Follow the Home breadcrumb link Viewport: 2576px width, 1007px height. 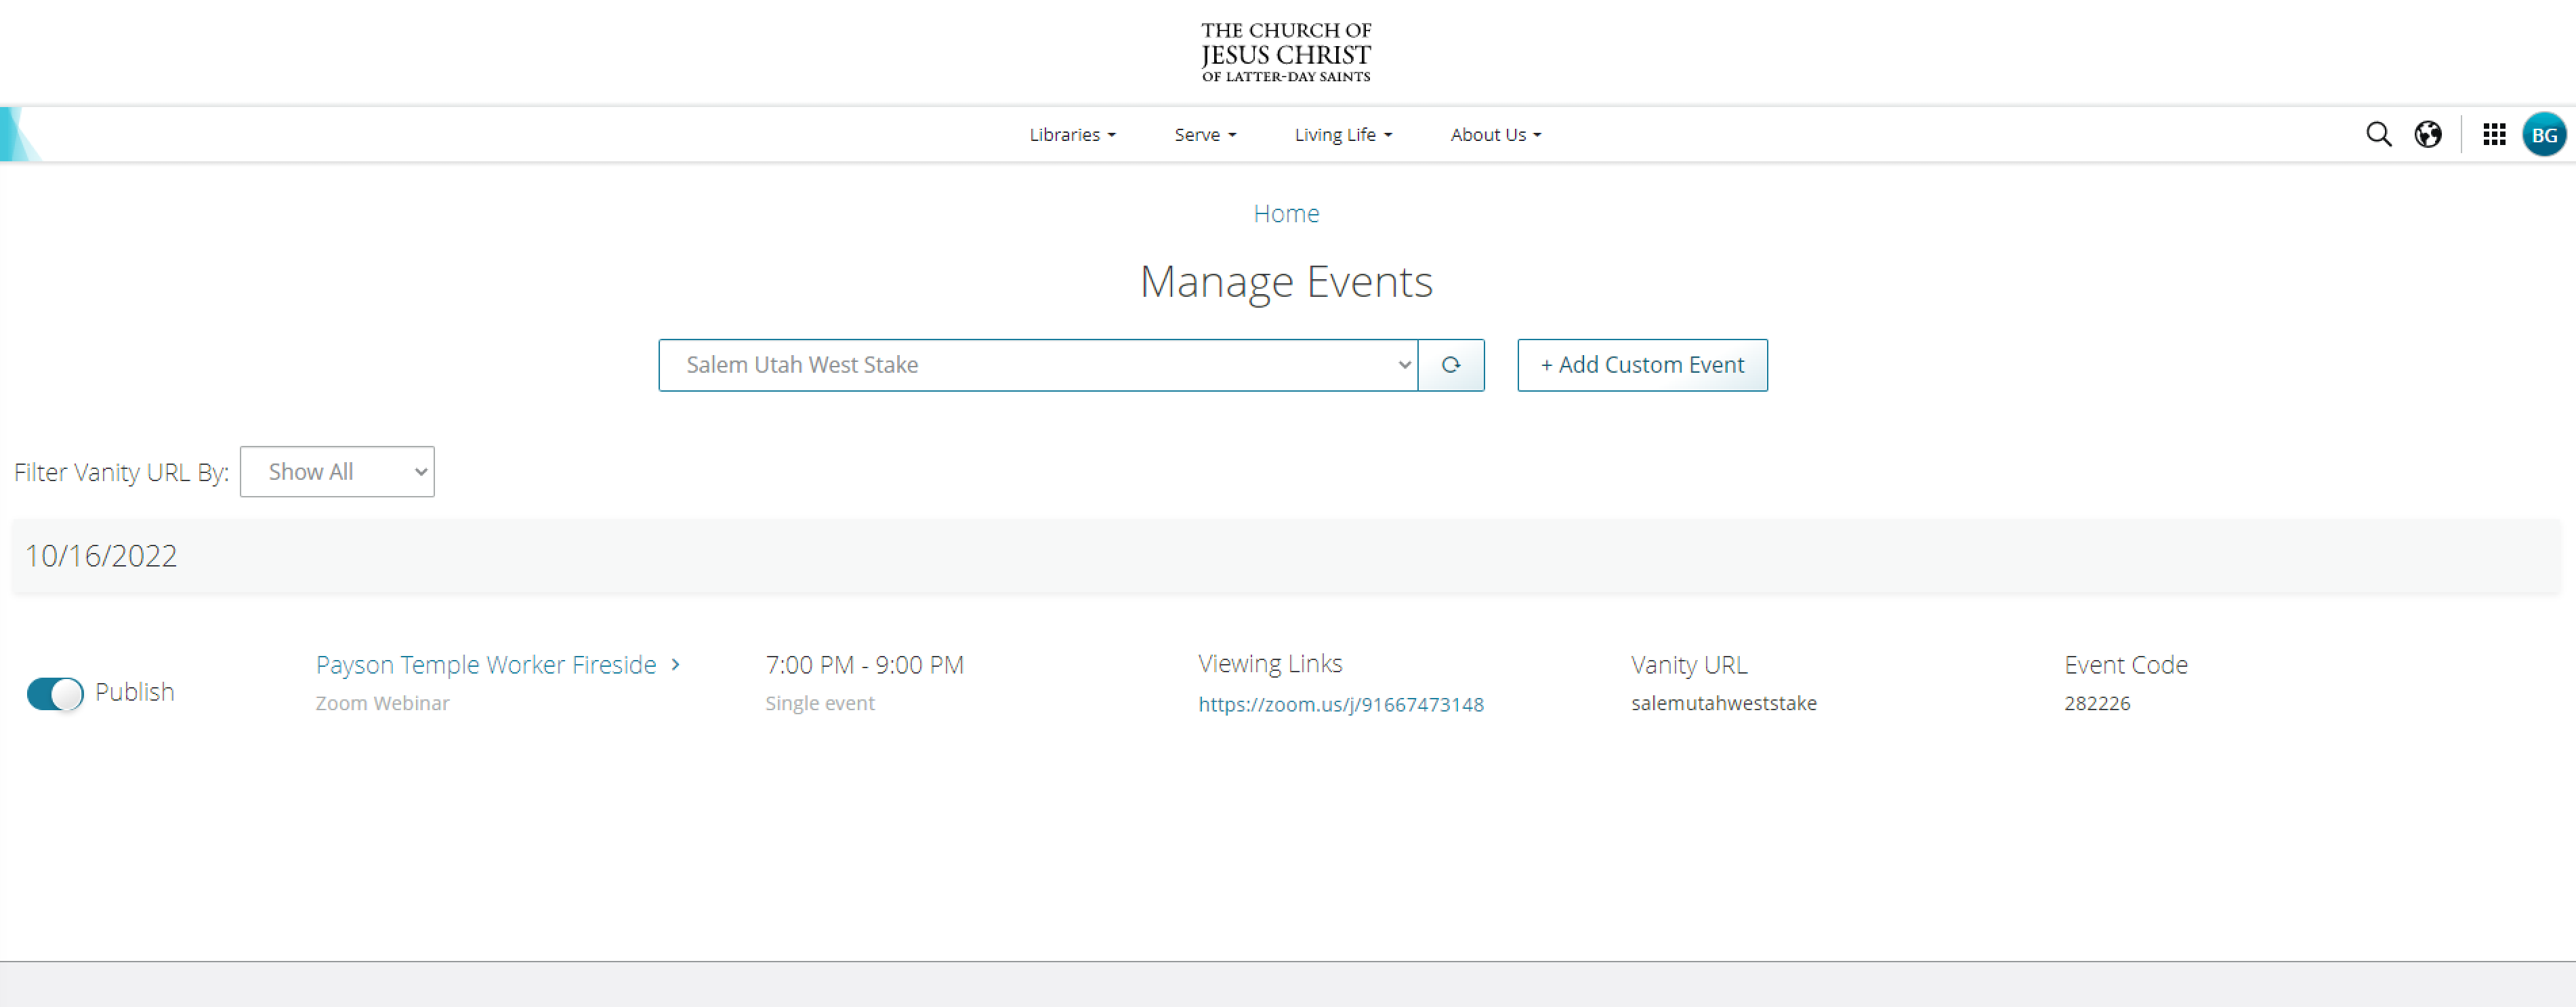[x=1286, y=213]
